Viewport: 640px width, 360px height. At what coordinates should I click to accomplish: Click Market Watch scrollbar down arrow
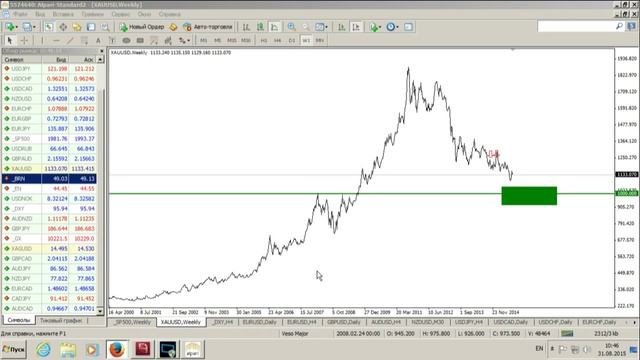[100, 311]
